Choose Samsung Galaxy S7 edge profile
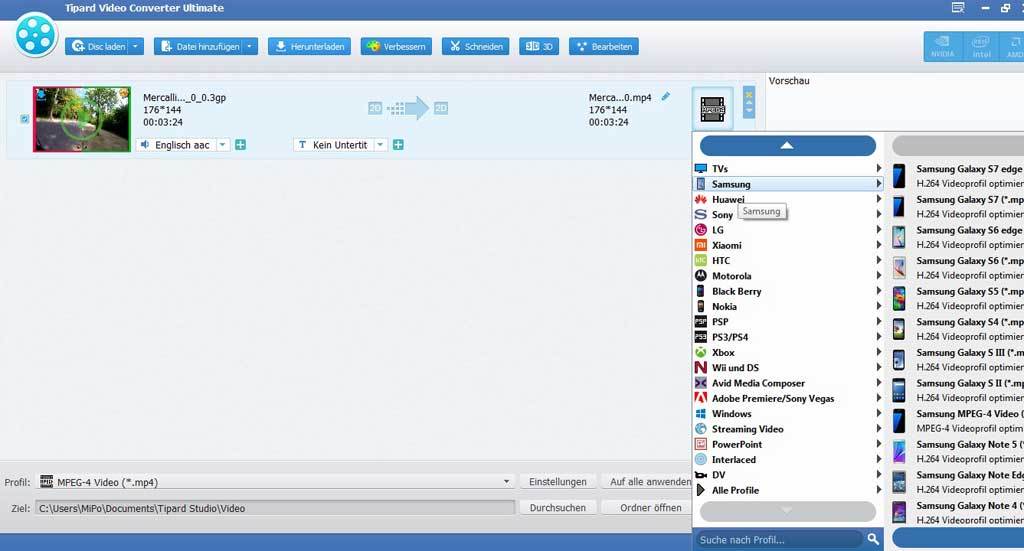Image resolution: width=1024 pixels, height=551 pixels. pos(957,176)
